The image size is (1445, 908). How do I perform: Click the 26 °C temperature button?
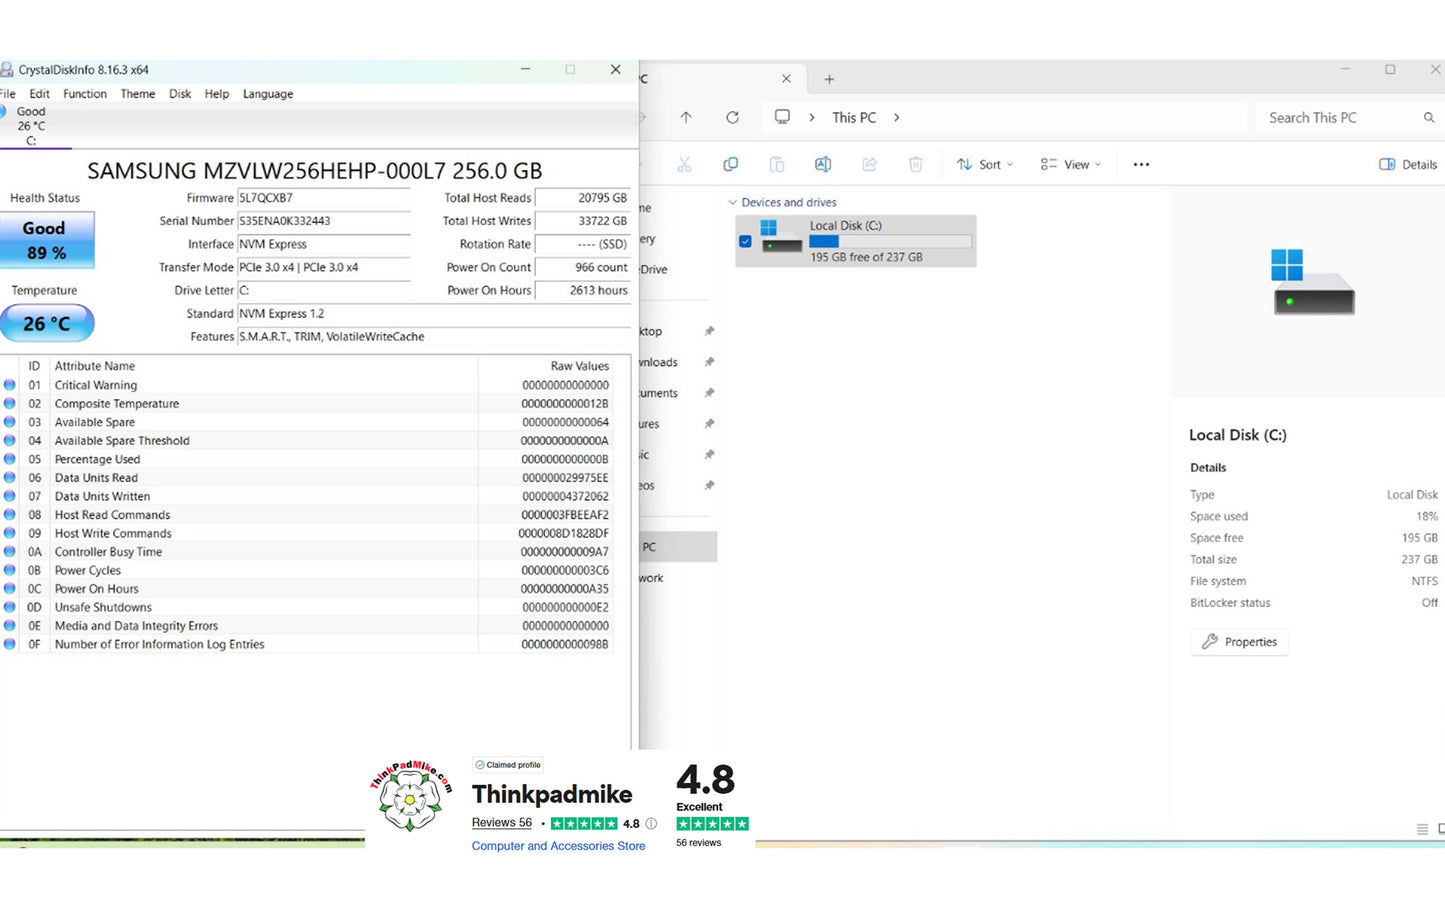point(47,323)
